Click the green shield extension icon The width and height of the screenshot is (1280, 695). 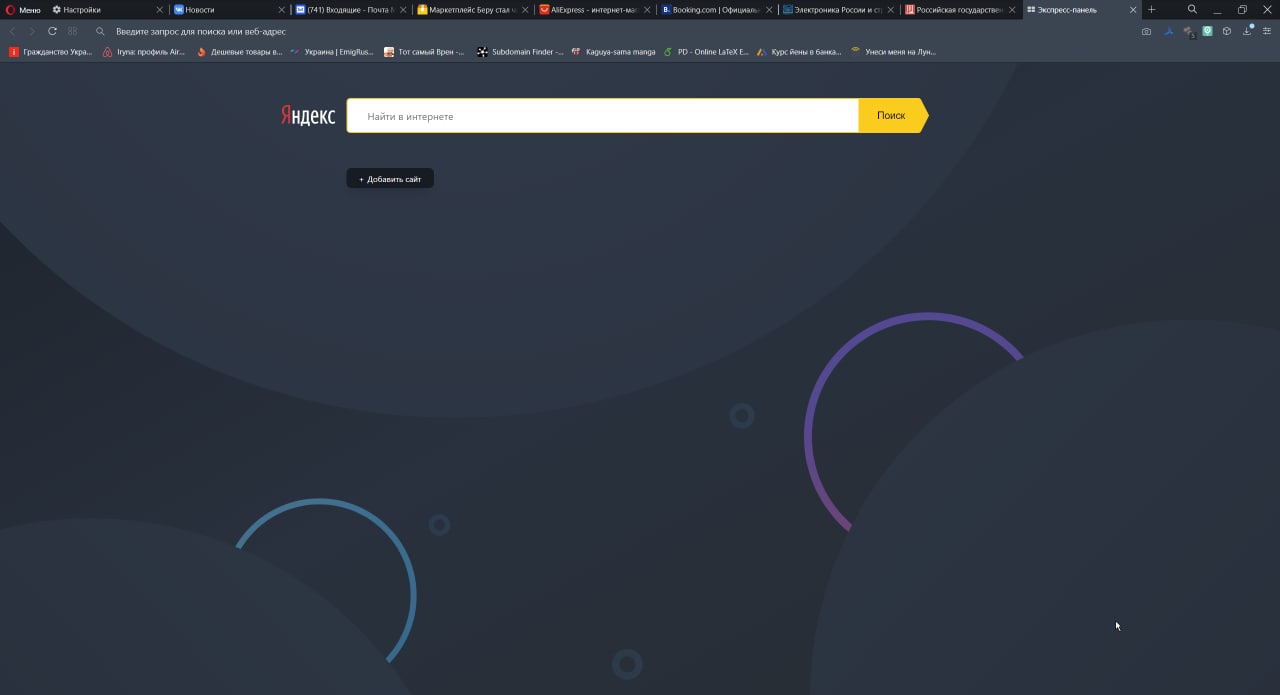[x=1207, y=31]
